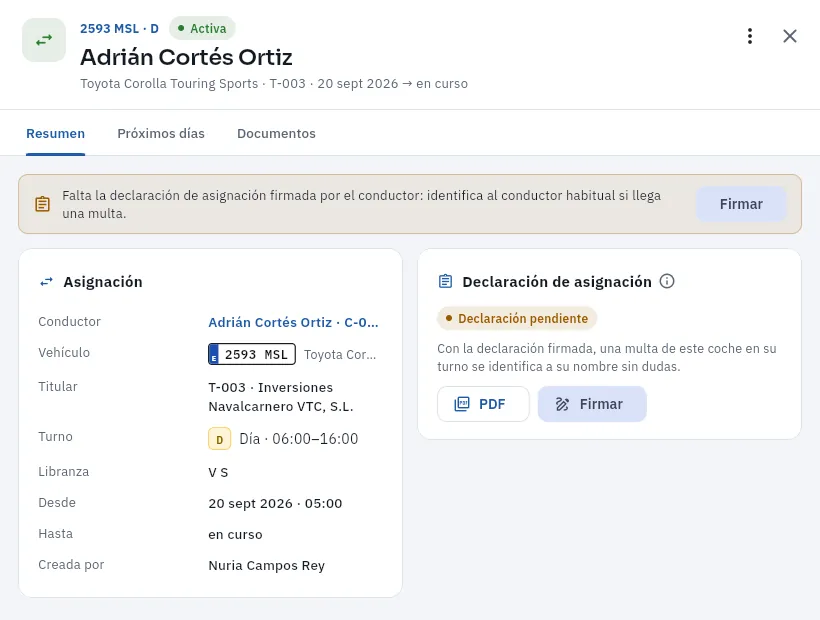Screen dimensions: 820x620
Task: Click the Vehículo field label
Action: (64, 352)
